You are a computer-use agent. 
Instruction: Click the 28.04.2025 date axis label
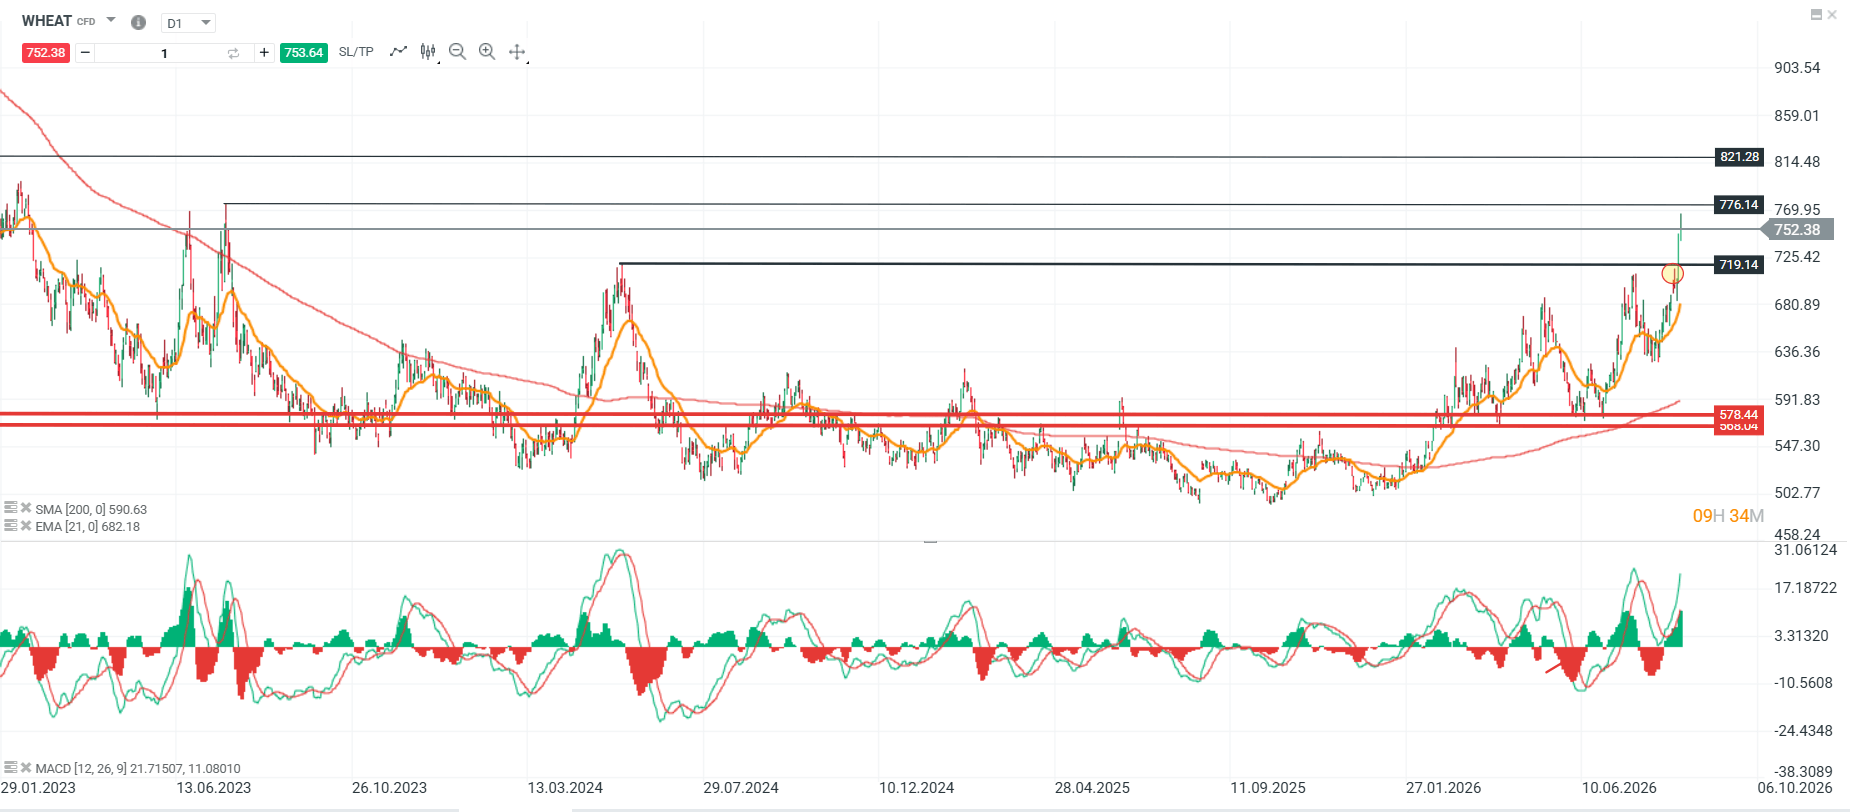click(x=1092, y=788)
